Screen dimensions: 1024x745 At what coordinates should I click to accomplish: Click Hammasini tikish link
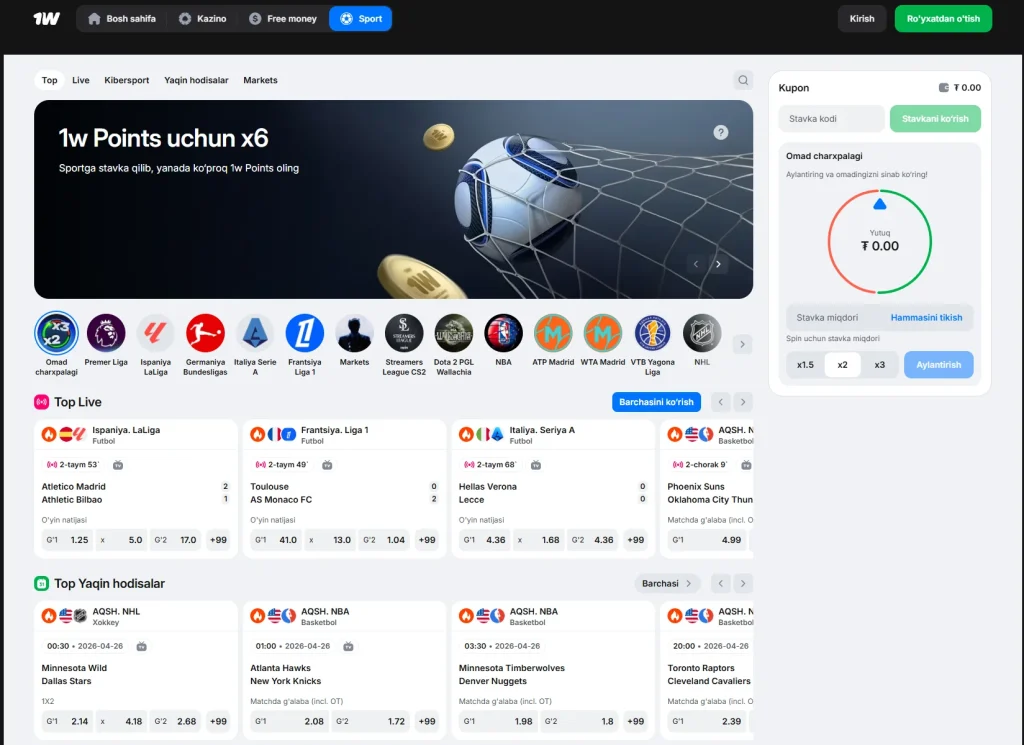pyautogui.click(x=926, y=318)
